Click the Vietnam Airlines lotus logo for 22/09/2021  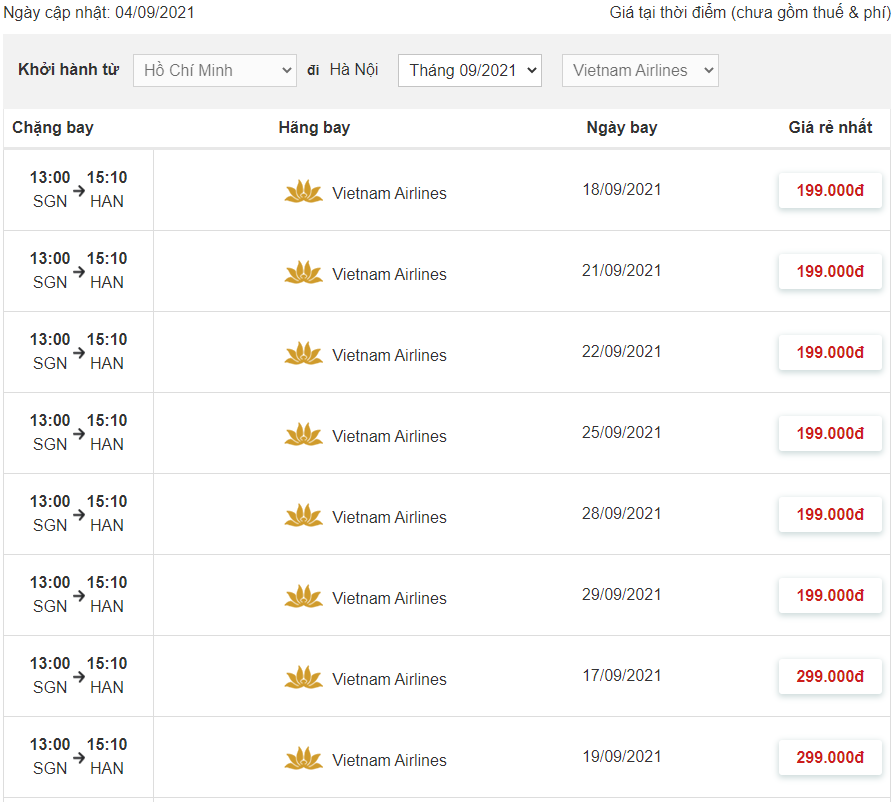coord(304,354)
